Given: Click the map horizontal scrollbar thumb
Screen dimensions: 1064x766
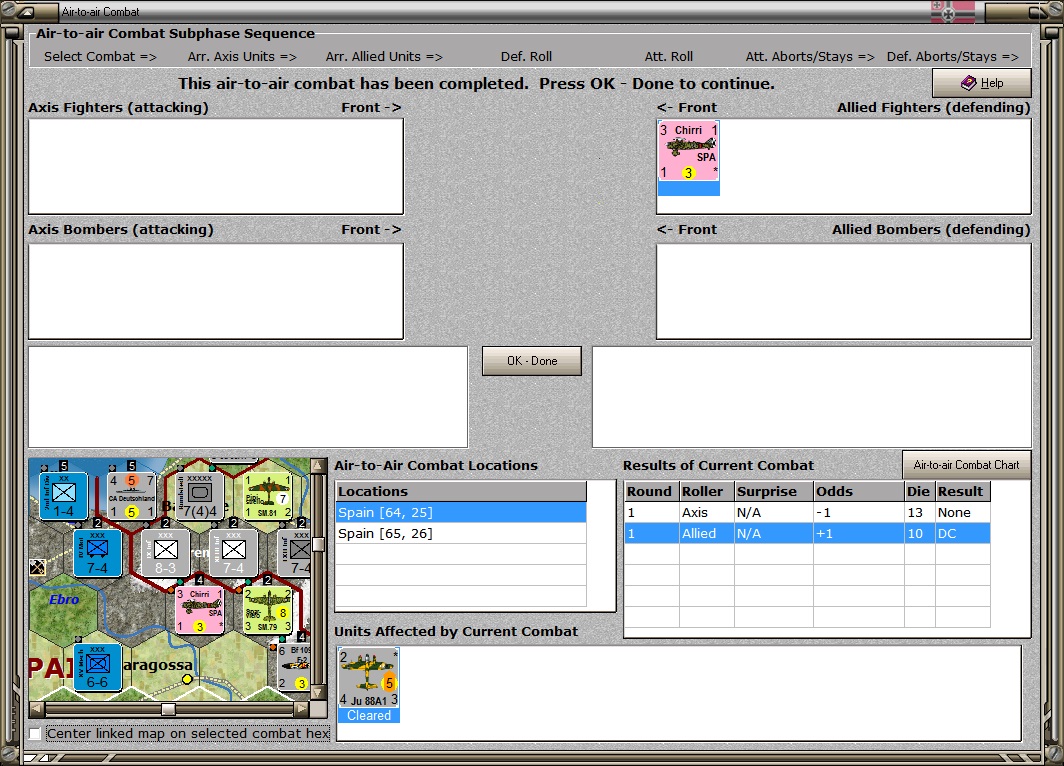Looking at the screenshot, I should click(168, 709).
